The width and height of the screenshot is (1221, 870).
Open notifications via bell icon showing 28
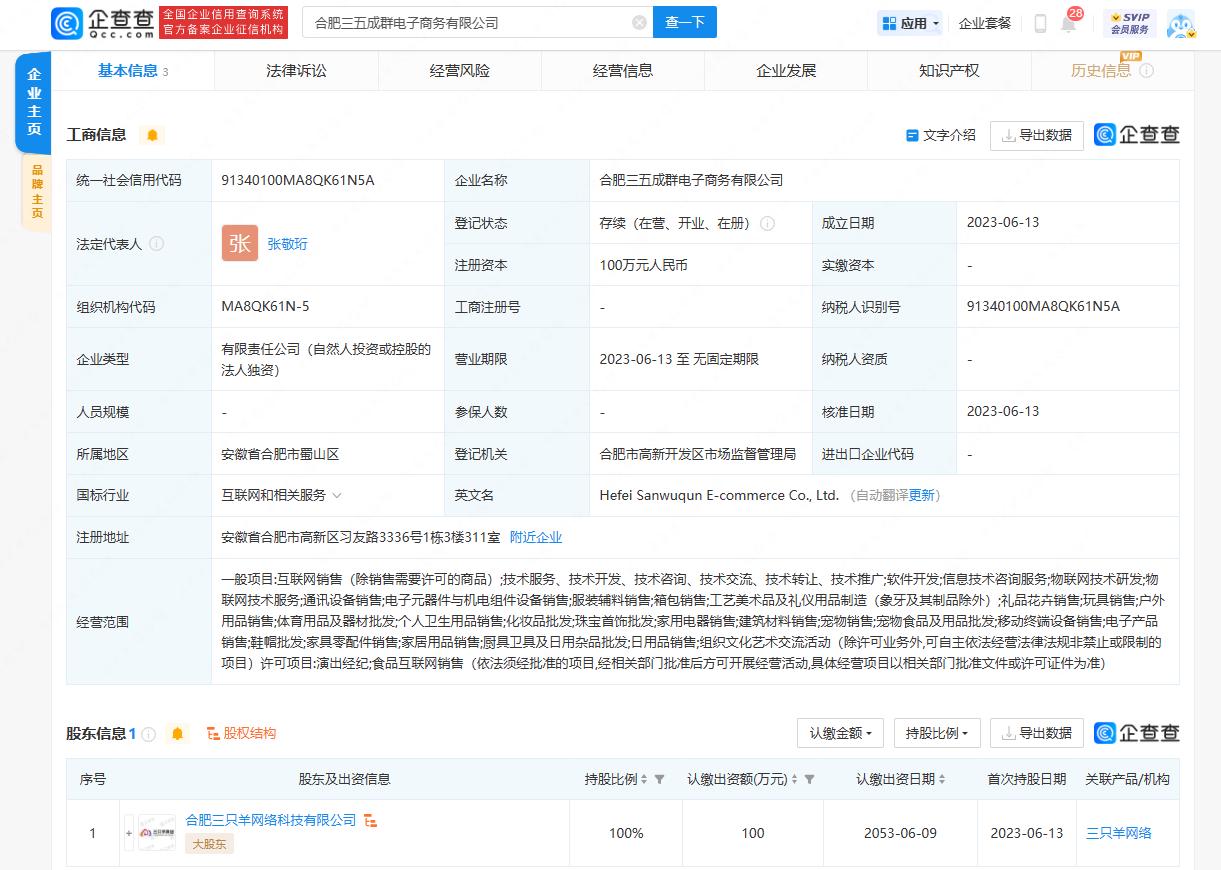pyautogui.click(x=1068, y=24)
